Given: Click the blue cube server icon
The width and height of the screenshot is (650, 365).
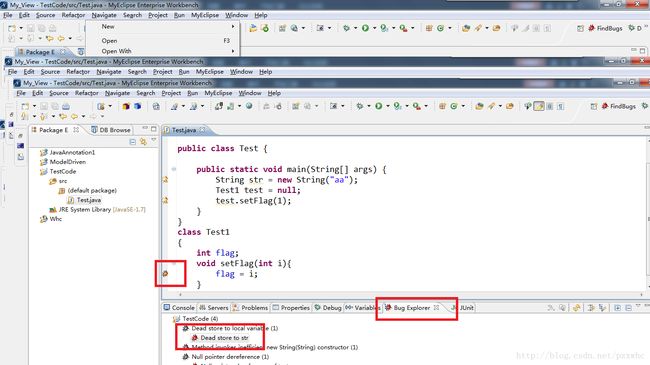Looking at the screenshot, I should 137,106.
